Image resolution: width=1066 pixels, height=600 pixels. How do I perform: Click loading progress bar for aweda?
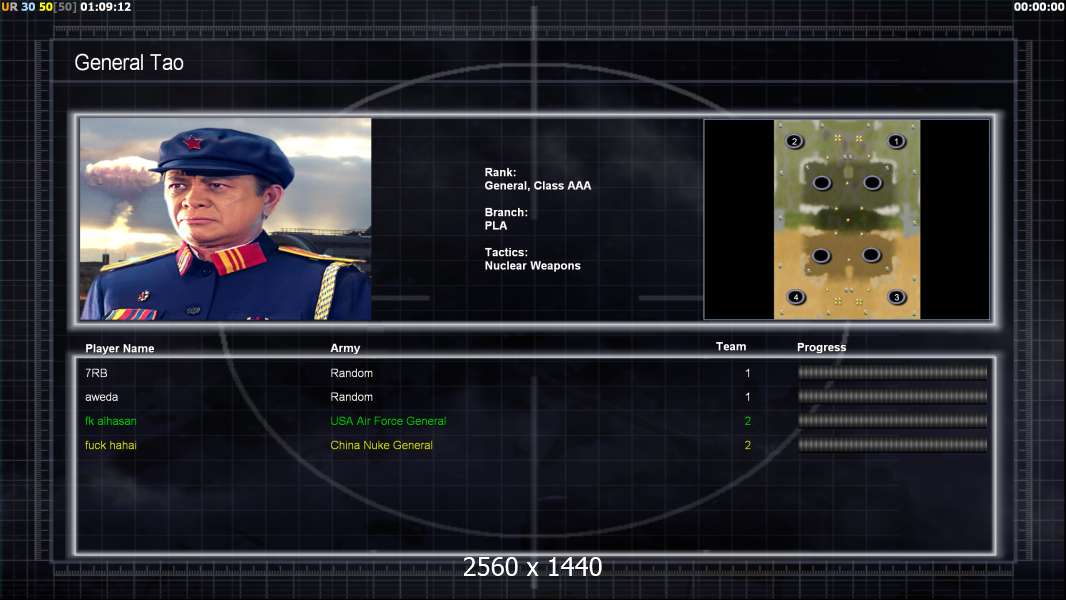(x=893, y=396)
